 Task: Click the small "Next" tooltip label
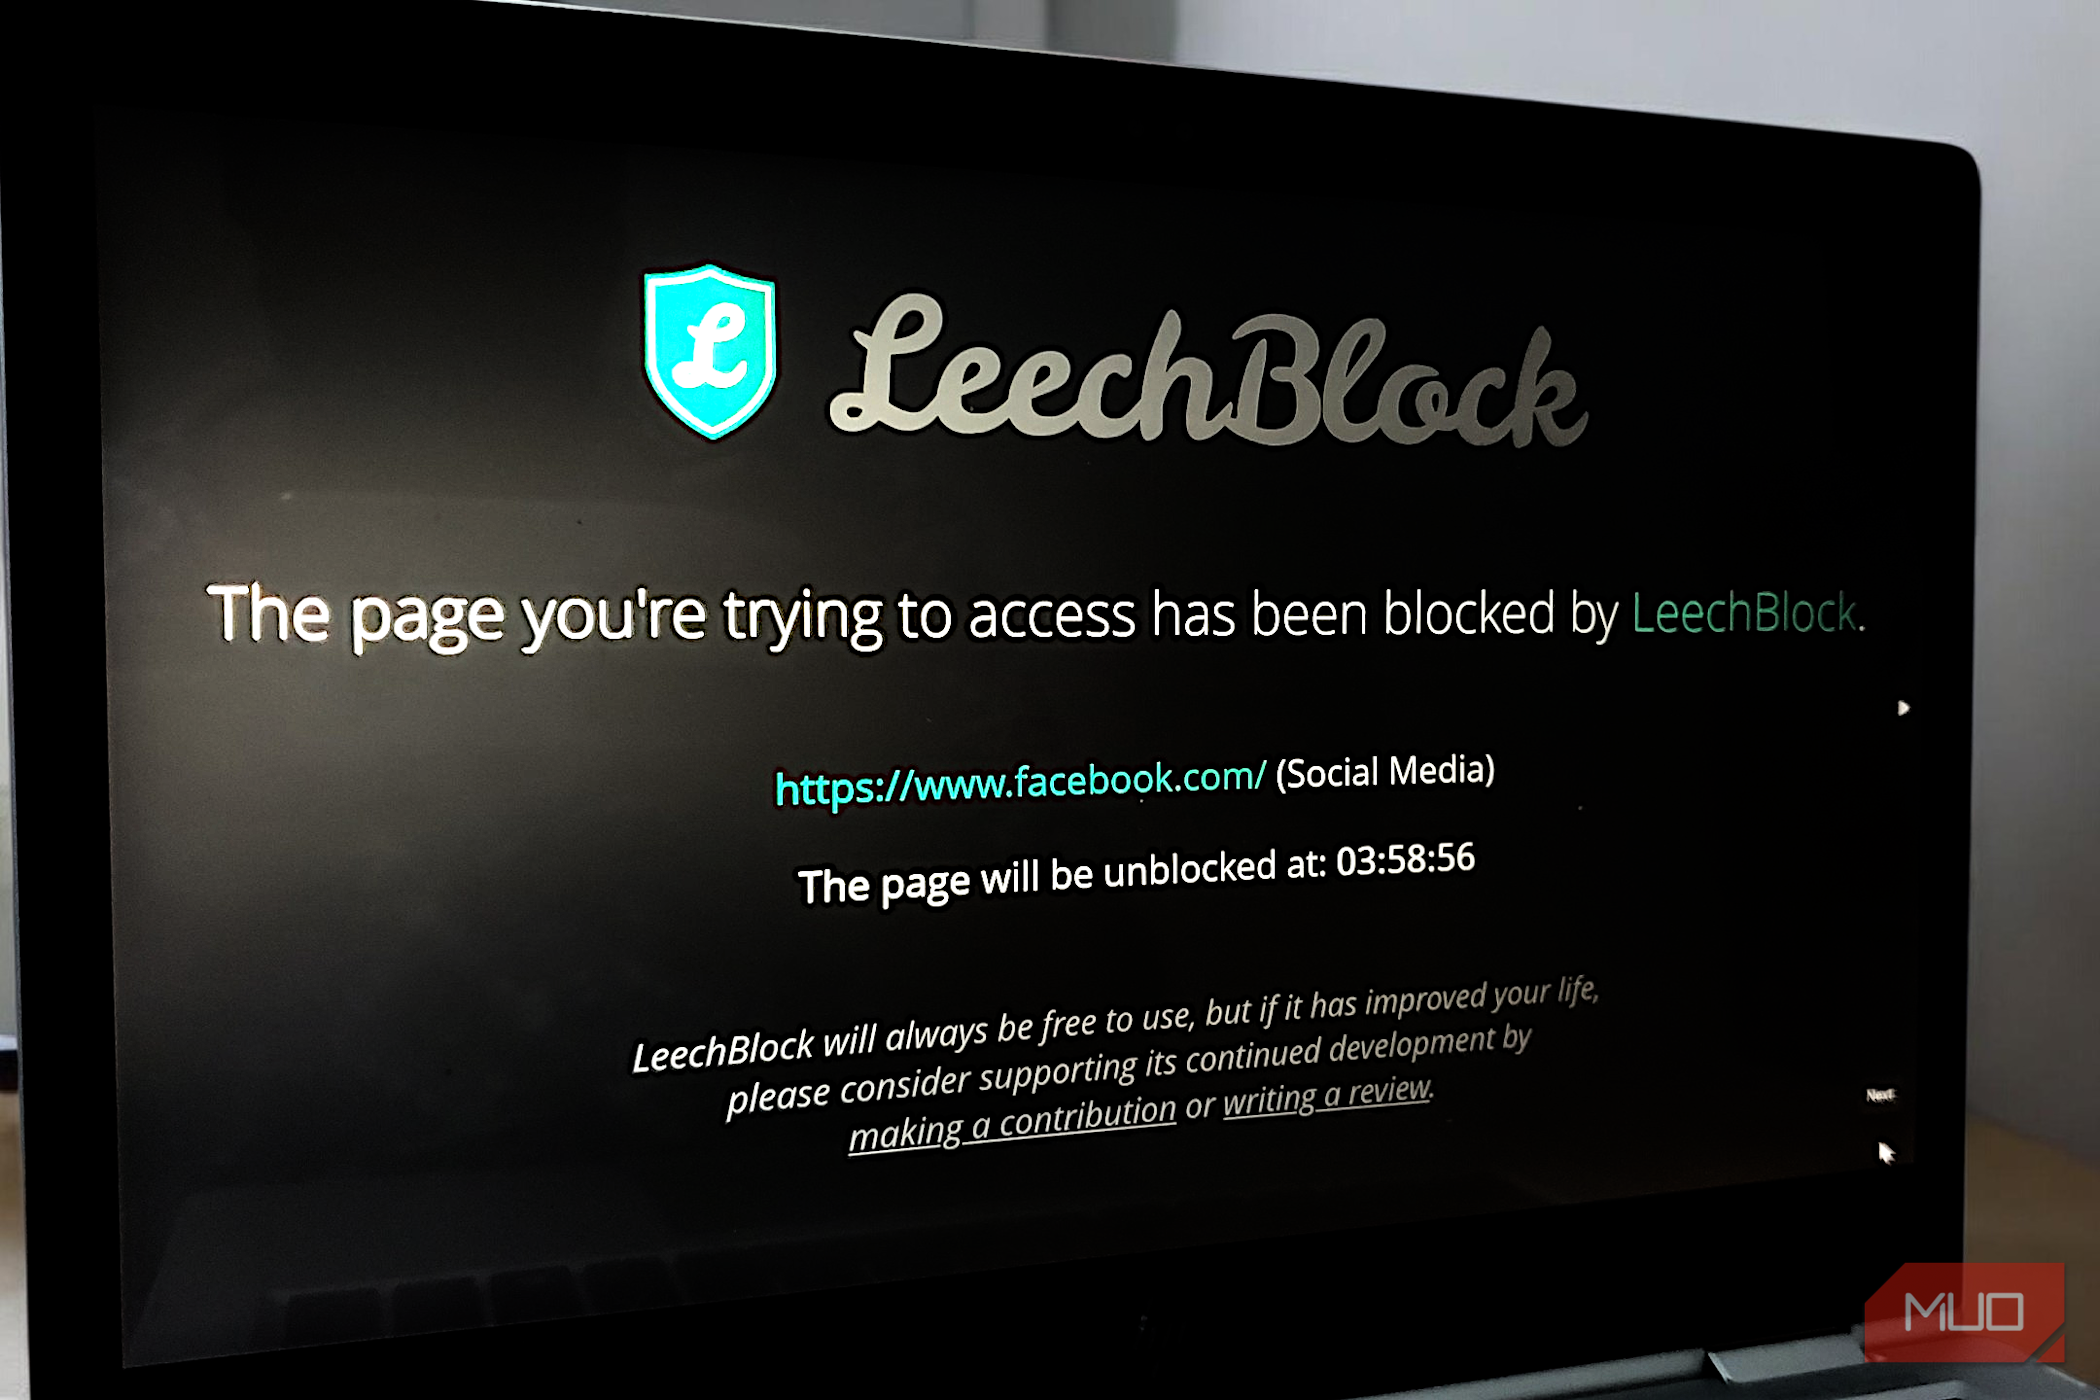coord(1880,1095)
